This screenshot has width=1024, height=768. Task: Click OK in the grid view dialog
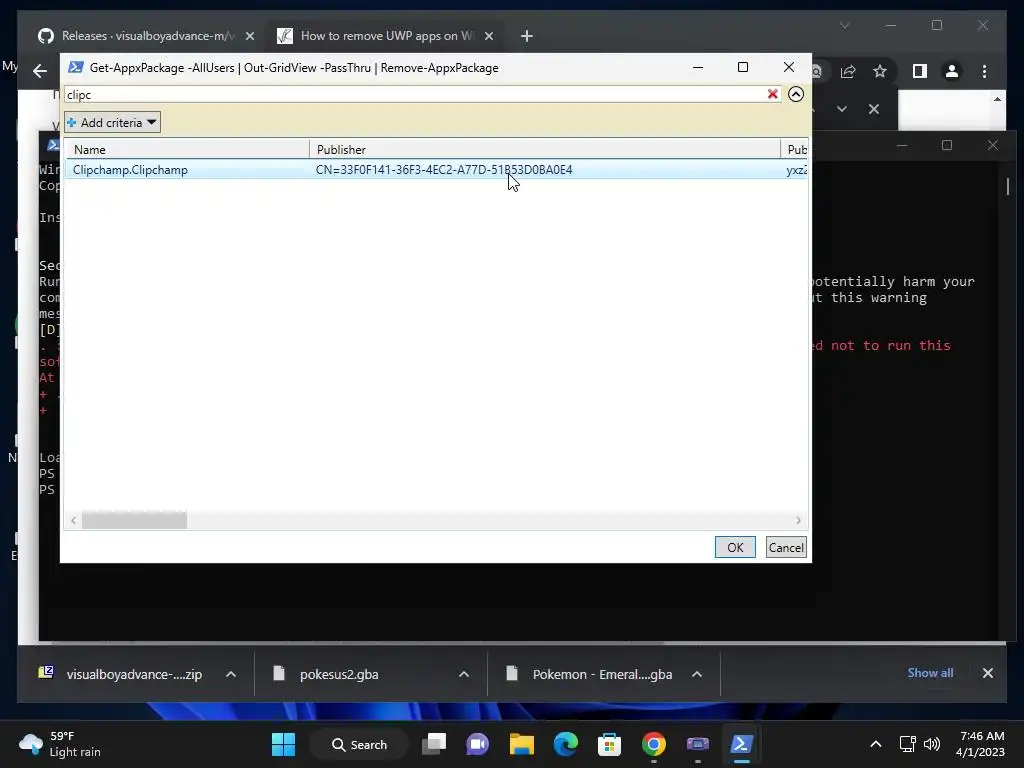tap(735, 547)
